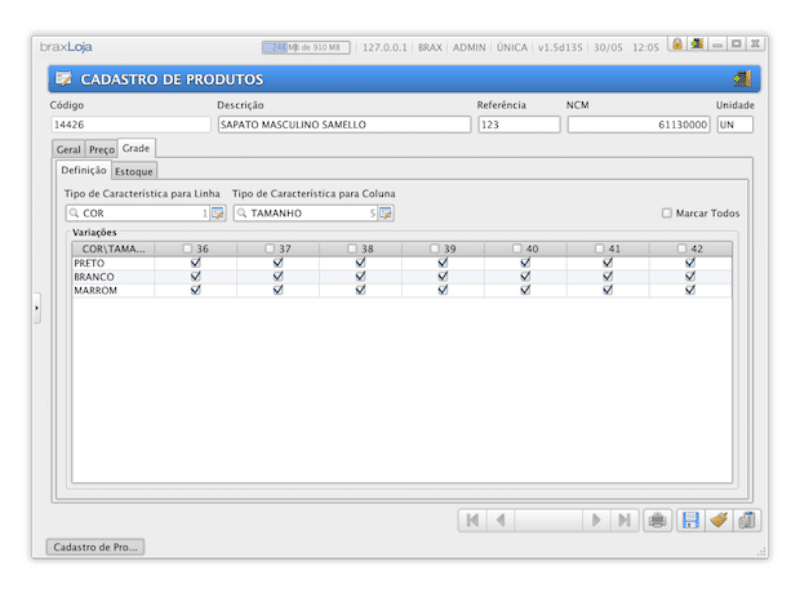
Task: Enable the Marcar Todos checkbox
Action: tap(667, 213)
